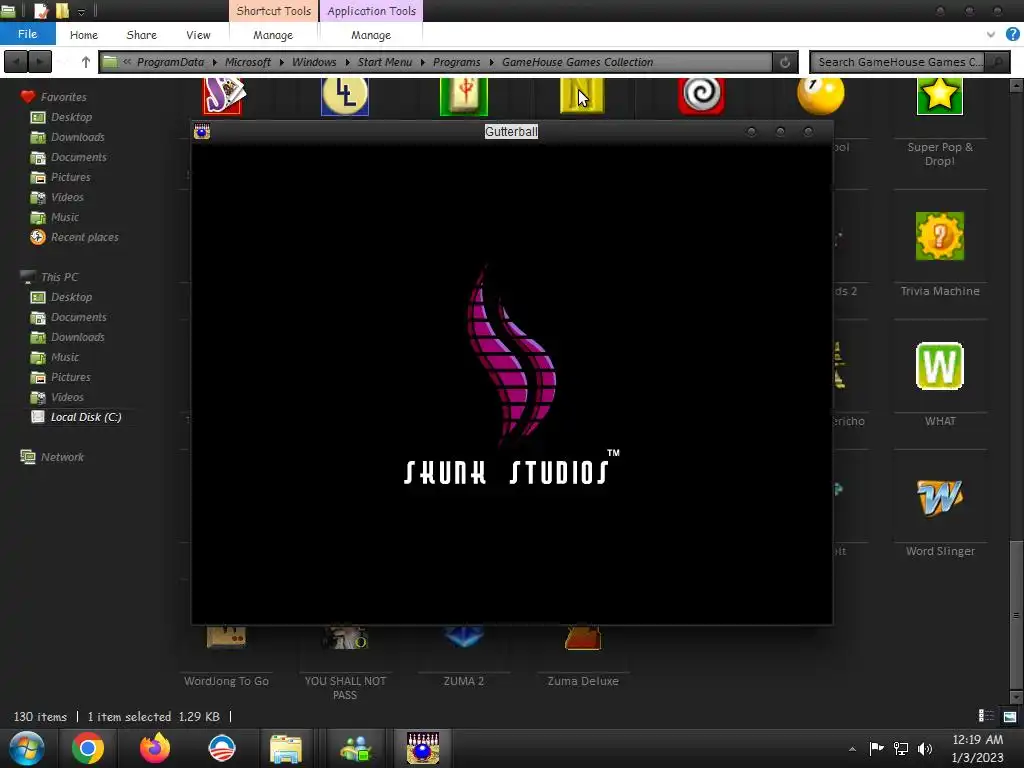
Task: Open the Share ribbon tab
Action: point(141,35)
